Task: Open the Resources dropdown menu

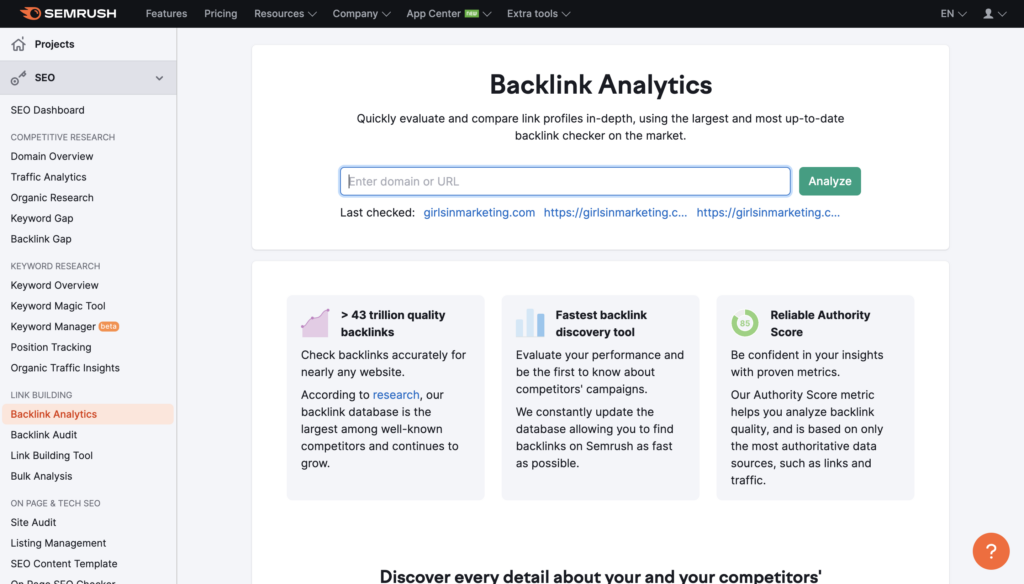Action: [285, 14]
